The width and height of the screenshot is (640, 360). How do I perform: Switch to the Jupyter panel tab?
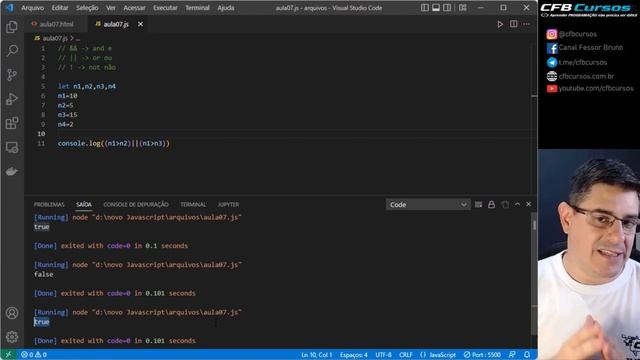pyautogui.click(x=228, y=204)
